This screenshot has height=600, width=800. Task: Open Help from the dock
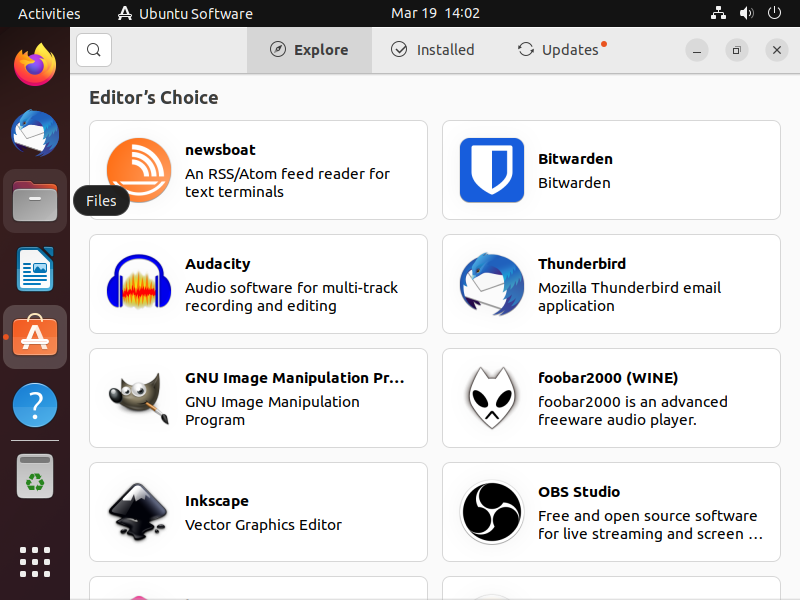pos(35,405)
